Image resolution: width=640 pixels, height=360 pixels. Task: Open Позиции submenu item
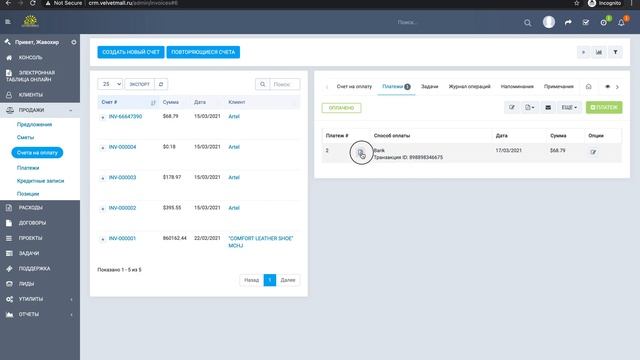(28, 194)
